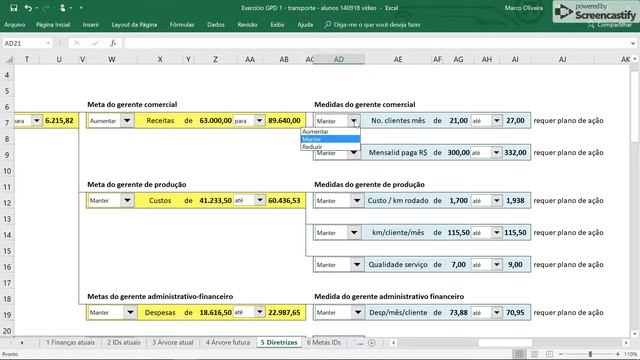Open the touch/mouse mode icon

pos(62,8)
